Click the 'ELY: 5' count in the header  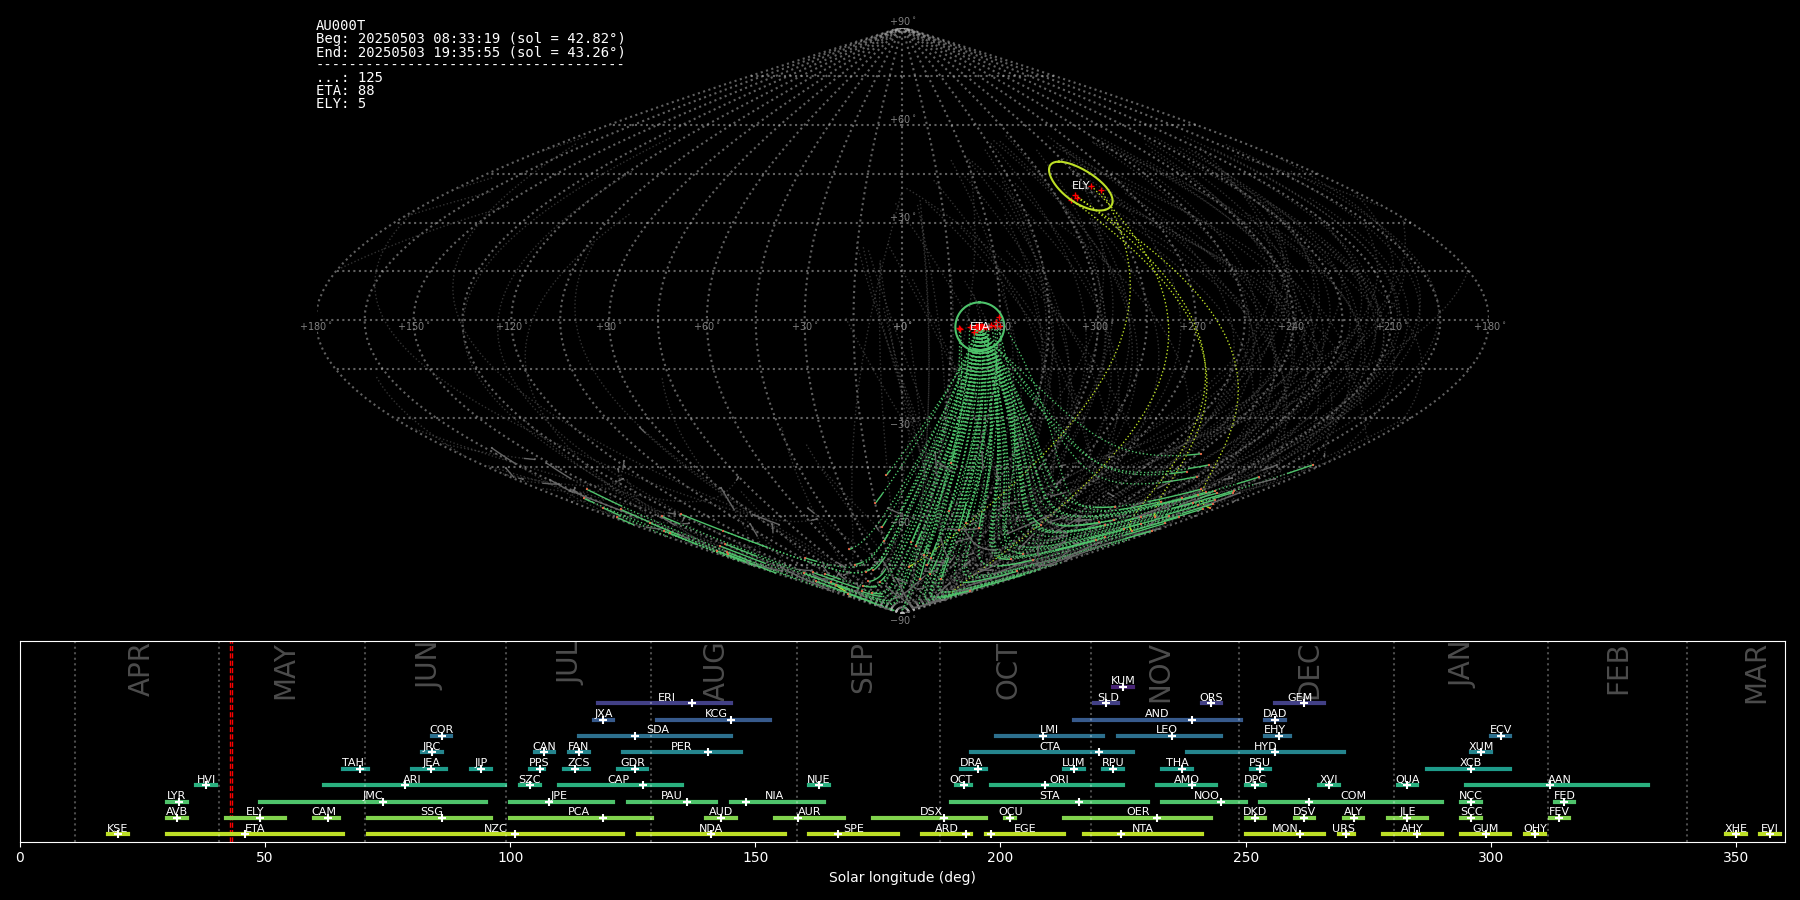tap(341, 103)
